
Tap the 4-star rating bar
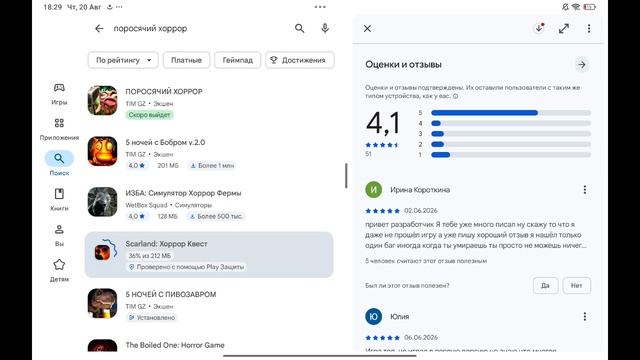[511, 123]
